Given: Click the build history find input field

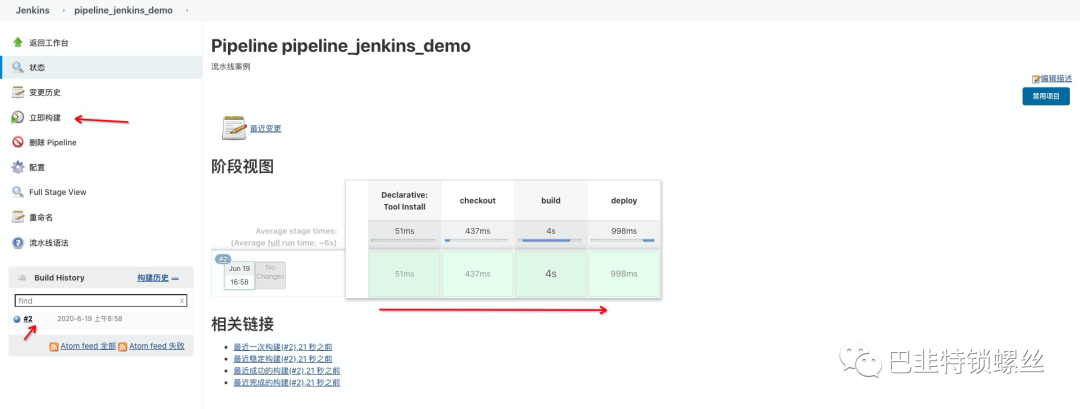Looking at the screenshot, I should [x=101, y=301].
